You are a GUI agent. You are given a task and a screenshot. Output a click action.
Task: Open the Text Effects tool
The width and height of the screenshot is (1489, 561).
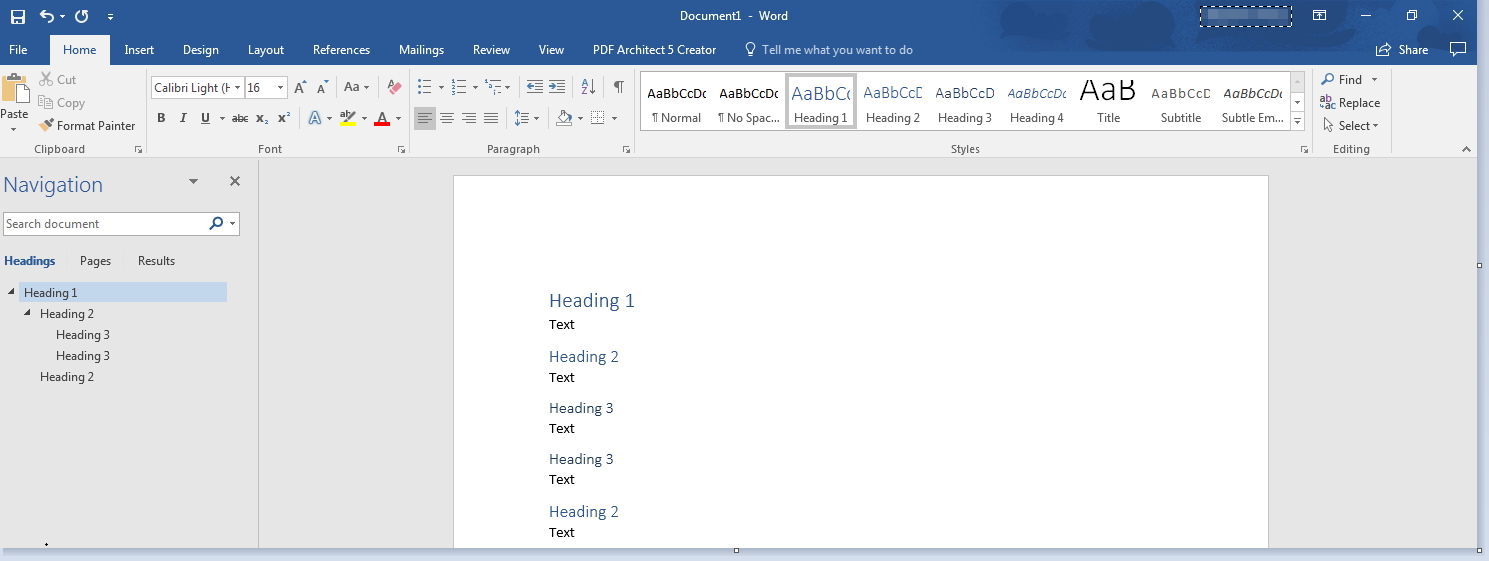pos(315,118)
